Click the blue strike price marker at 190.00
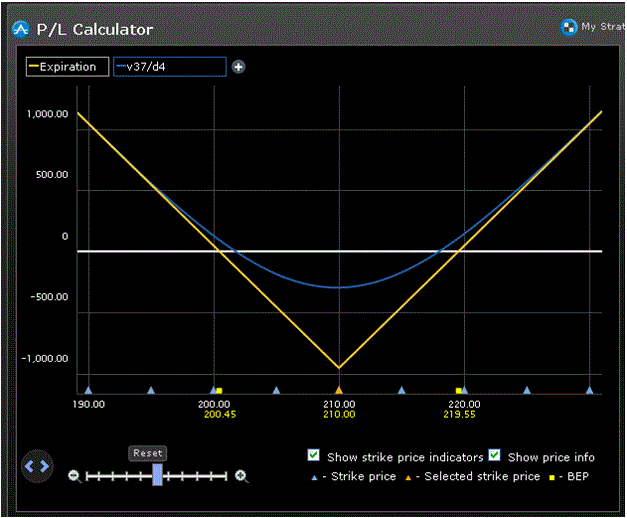Screen dimensions: 627x518 tap(89, 390)
